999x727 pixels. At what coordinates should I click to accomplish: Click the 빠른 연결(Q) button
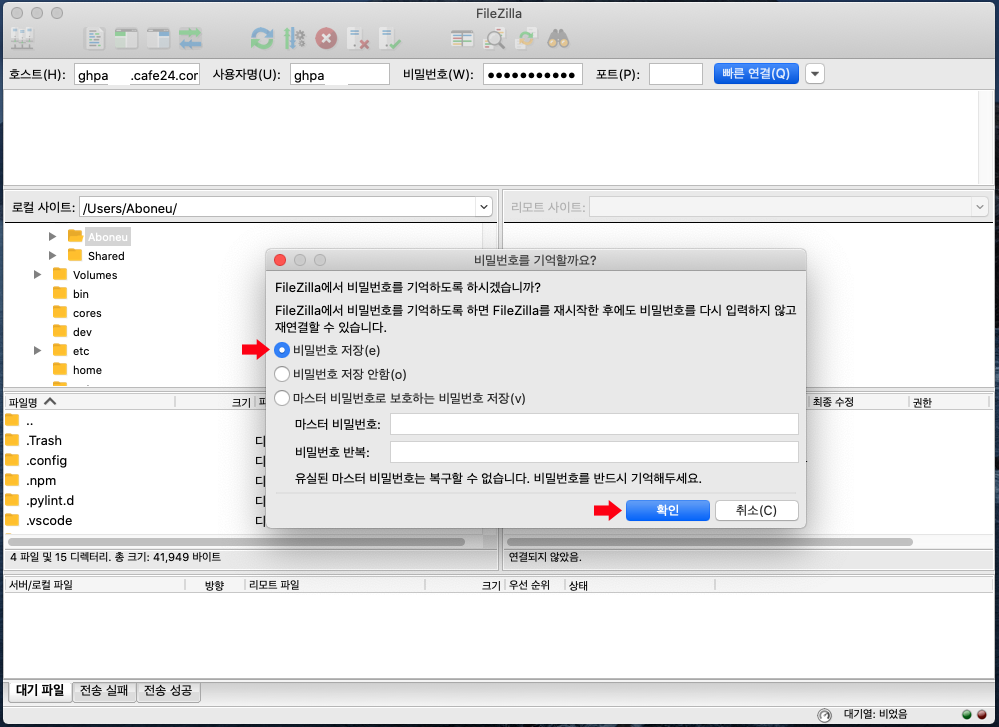tap(756, 74)
